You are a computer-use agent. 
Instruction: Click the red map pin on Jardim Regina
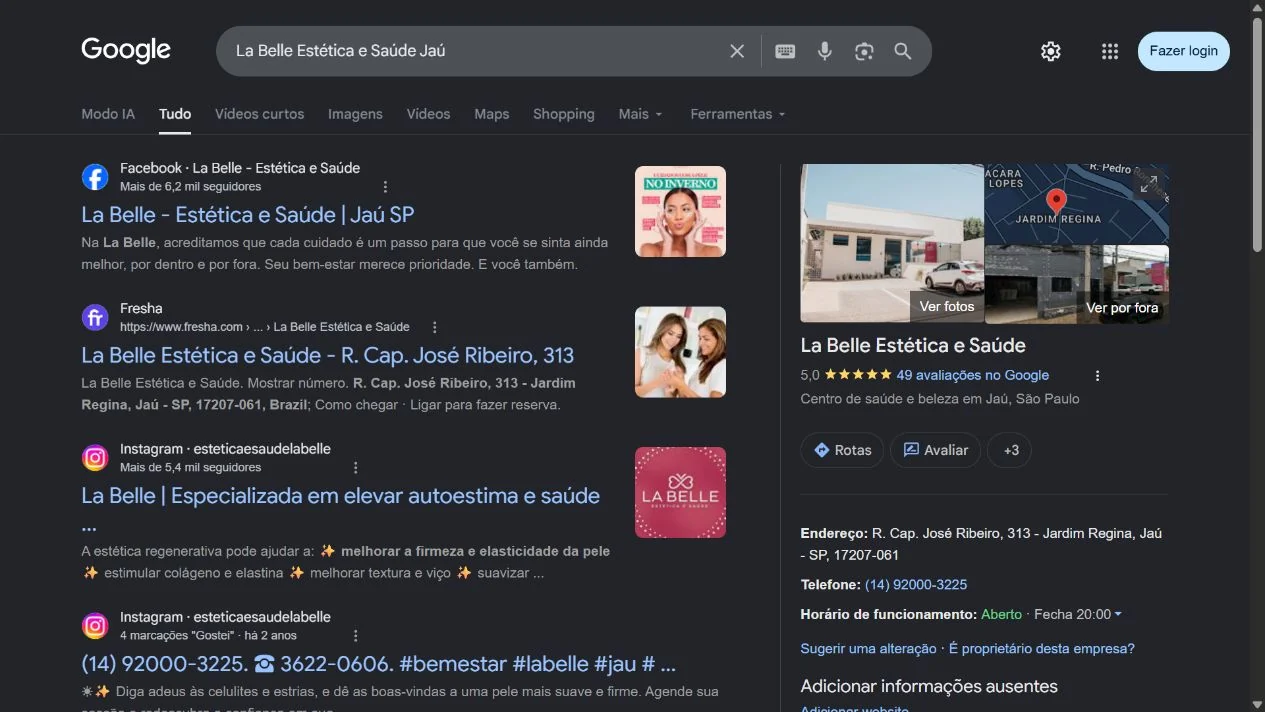coord(1056,201)
